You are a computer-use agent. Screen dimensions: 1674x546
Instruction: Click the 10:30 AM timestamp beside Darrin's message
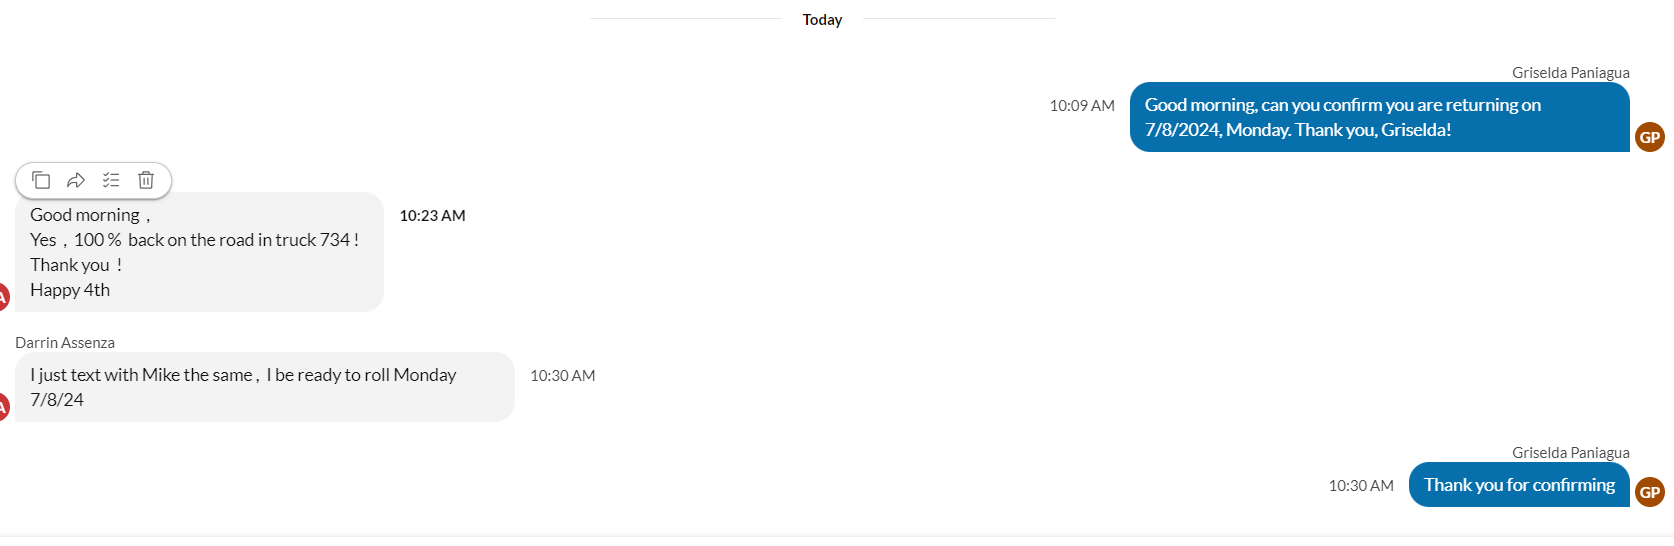click(562, 375)
